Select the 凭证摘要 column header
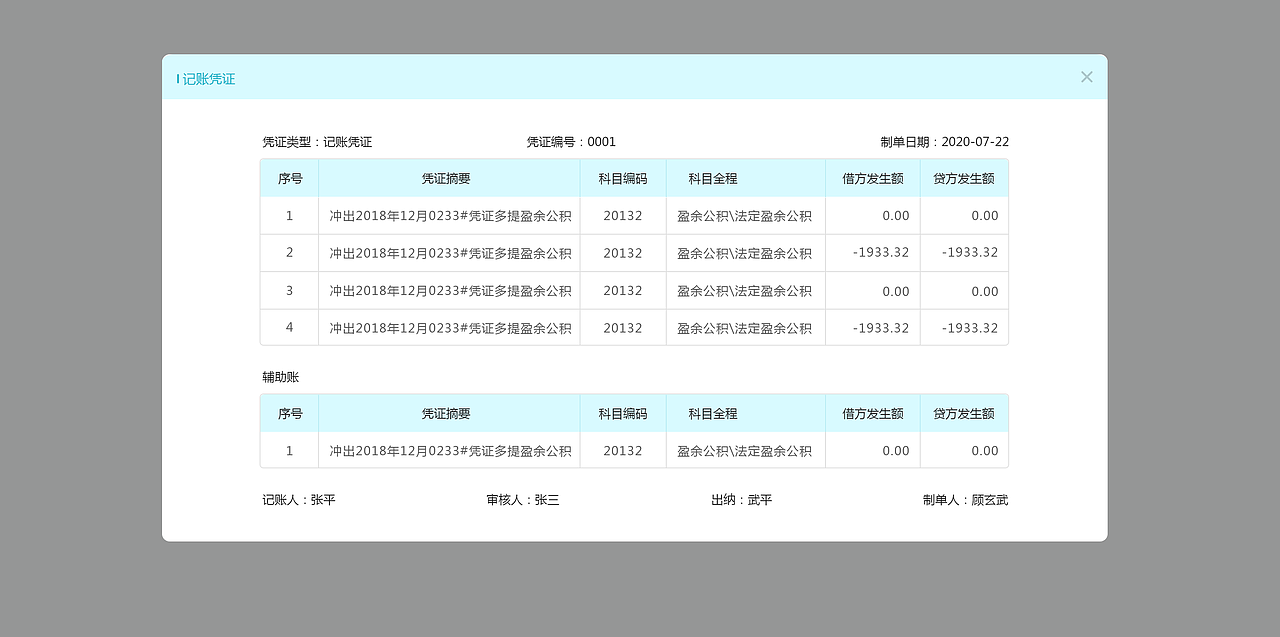 [447, 177]
